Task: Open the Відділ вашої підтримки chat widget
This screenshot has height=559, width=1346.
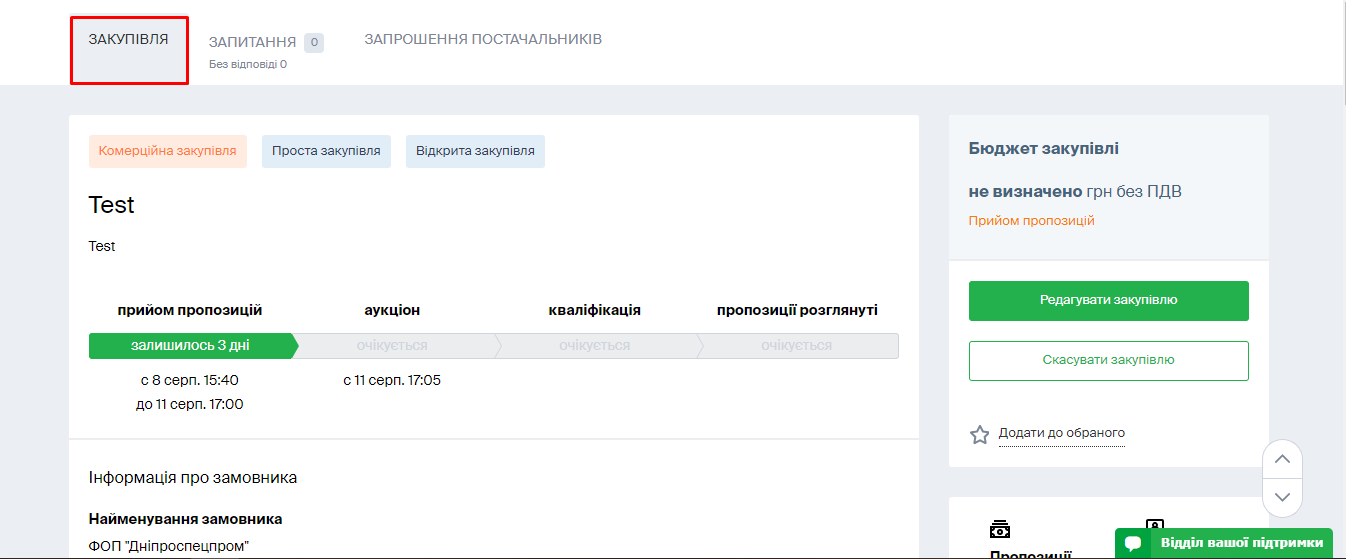Action: 1240,543
